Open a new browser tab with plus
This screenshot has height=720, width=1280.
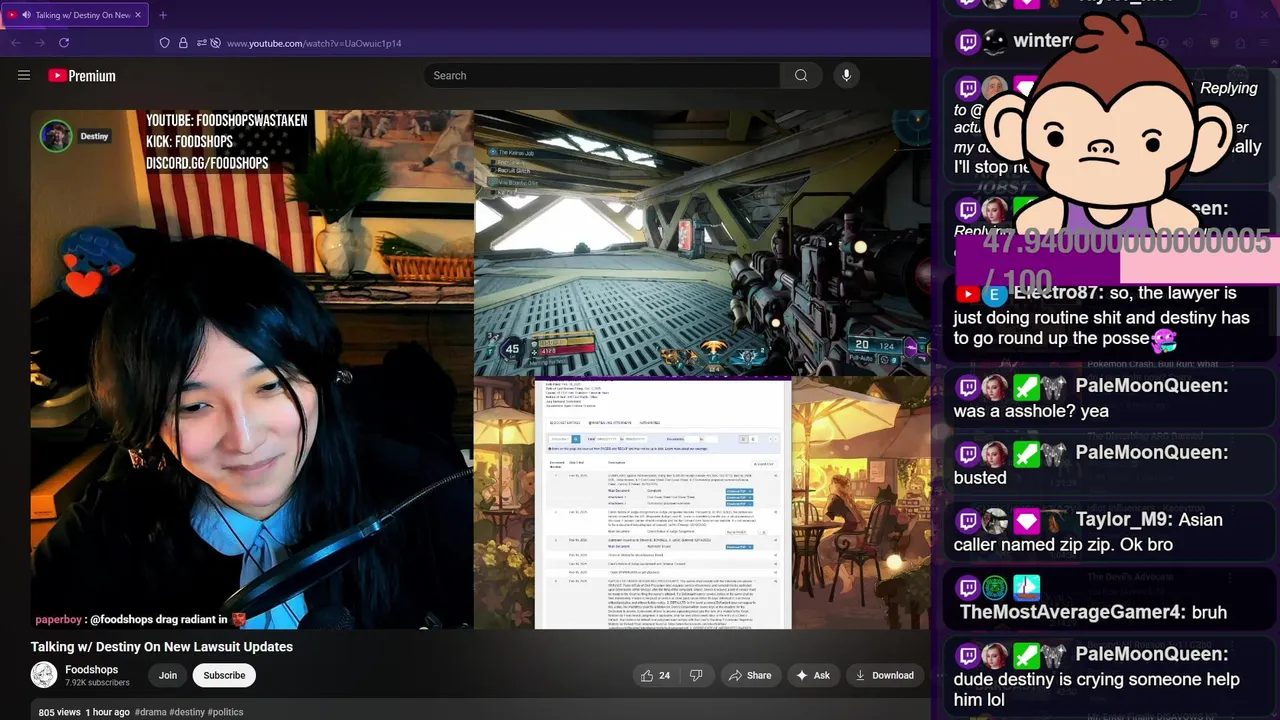point(163,15)
